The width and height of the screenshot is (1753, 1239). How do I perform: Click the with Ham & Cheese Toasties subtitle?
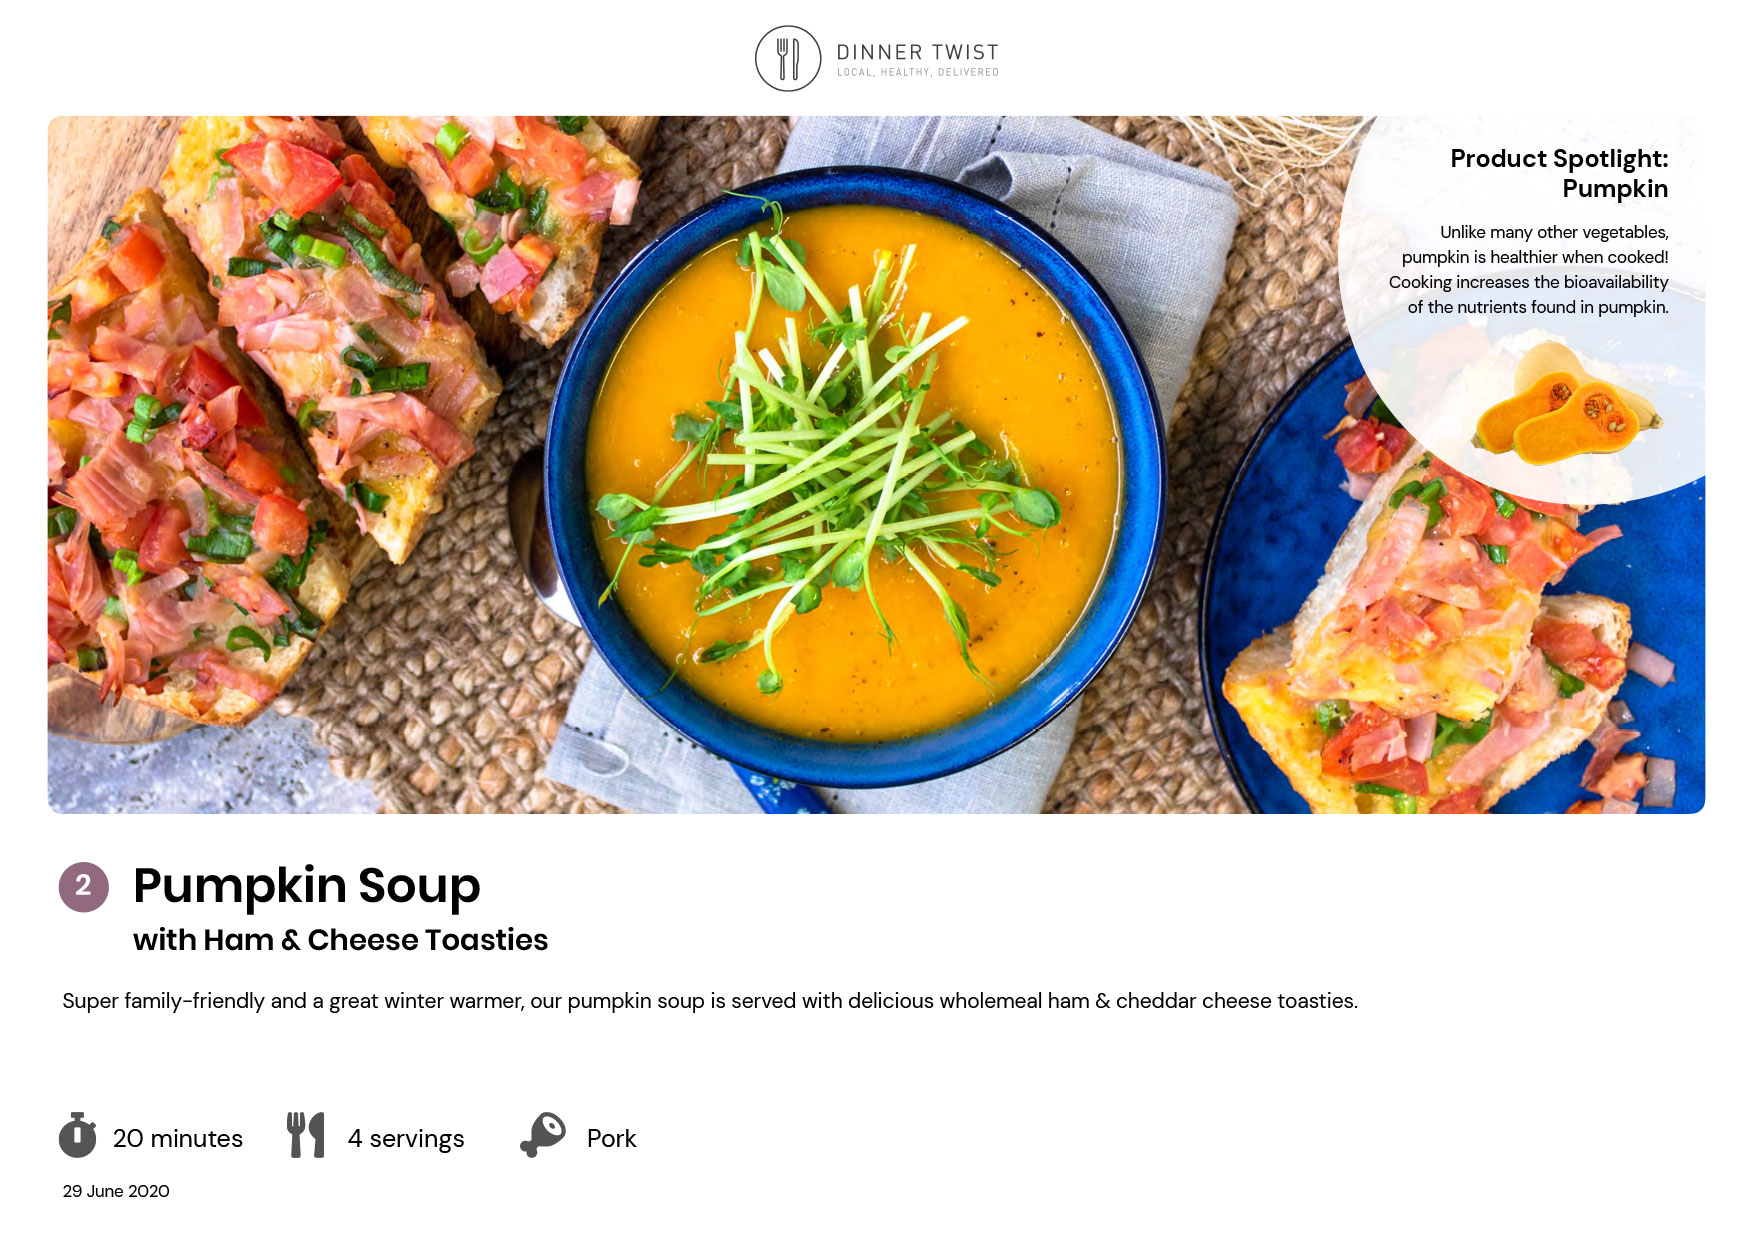[x=340, y=940]
